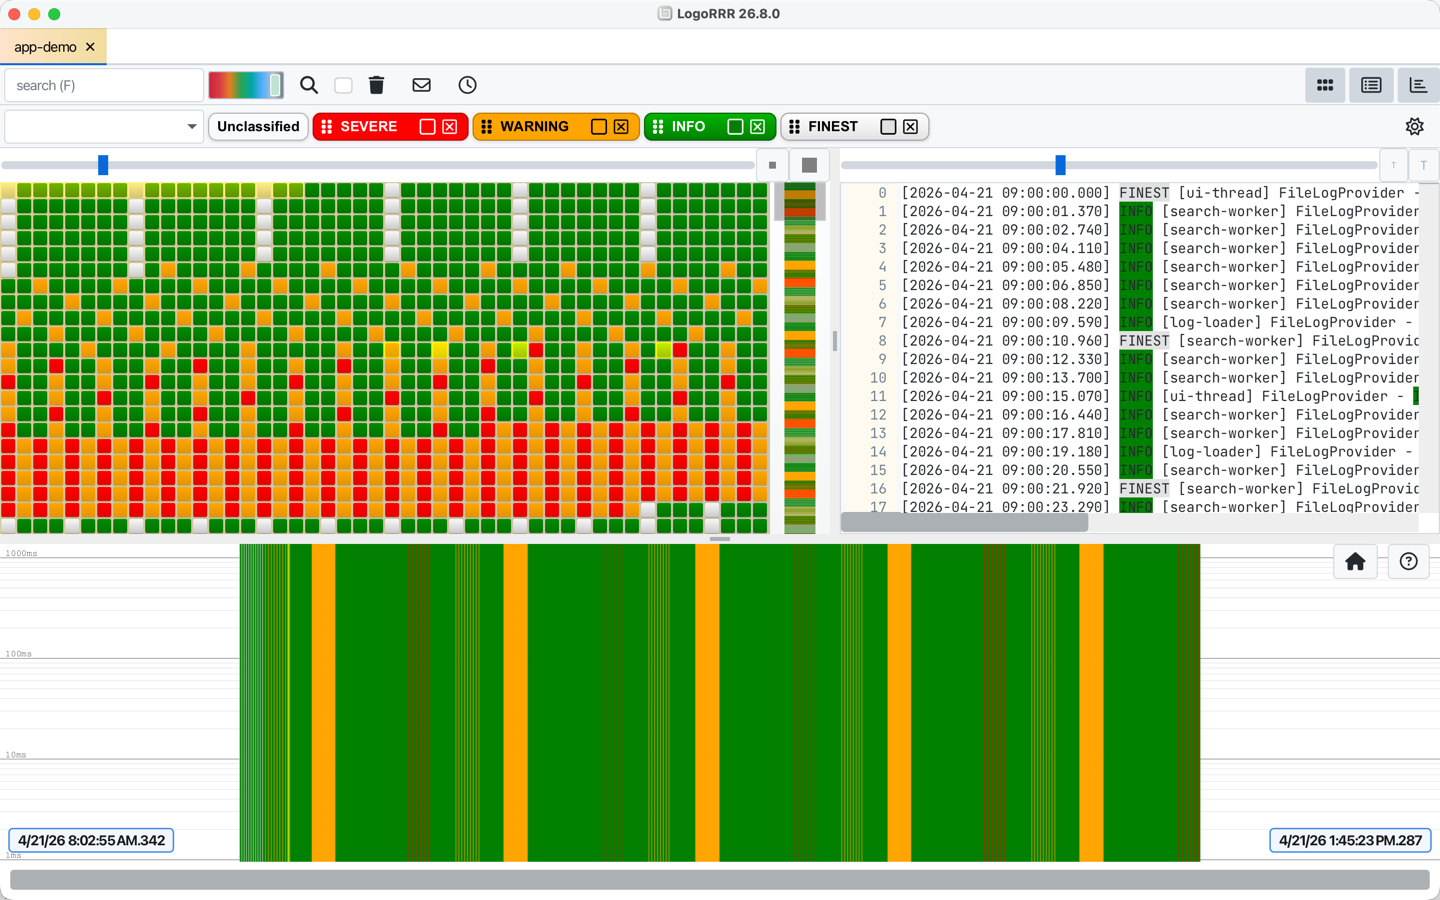
Task: Click the Unclassified filter button
Action: 258,127
